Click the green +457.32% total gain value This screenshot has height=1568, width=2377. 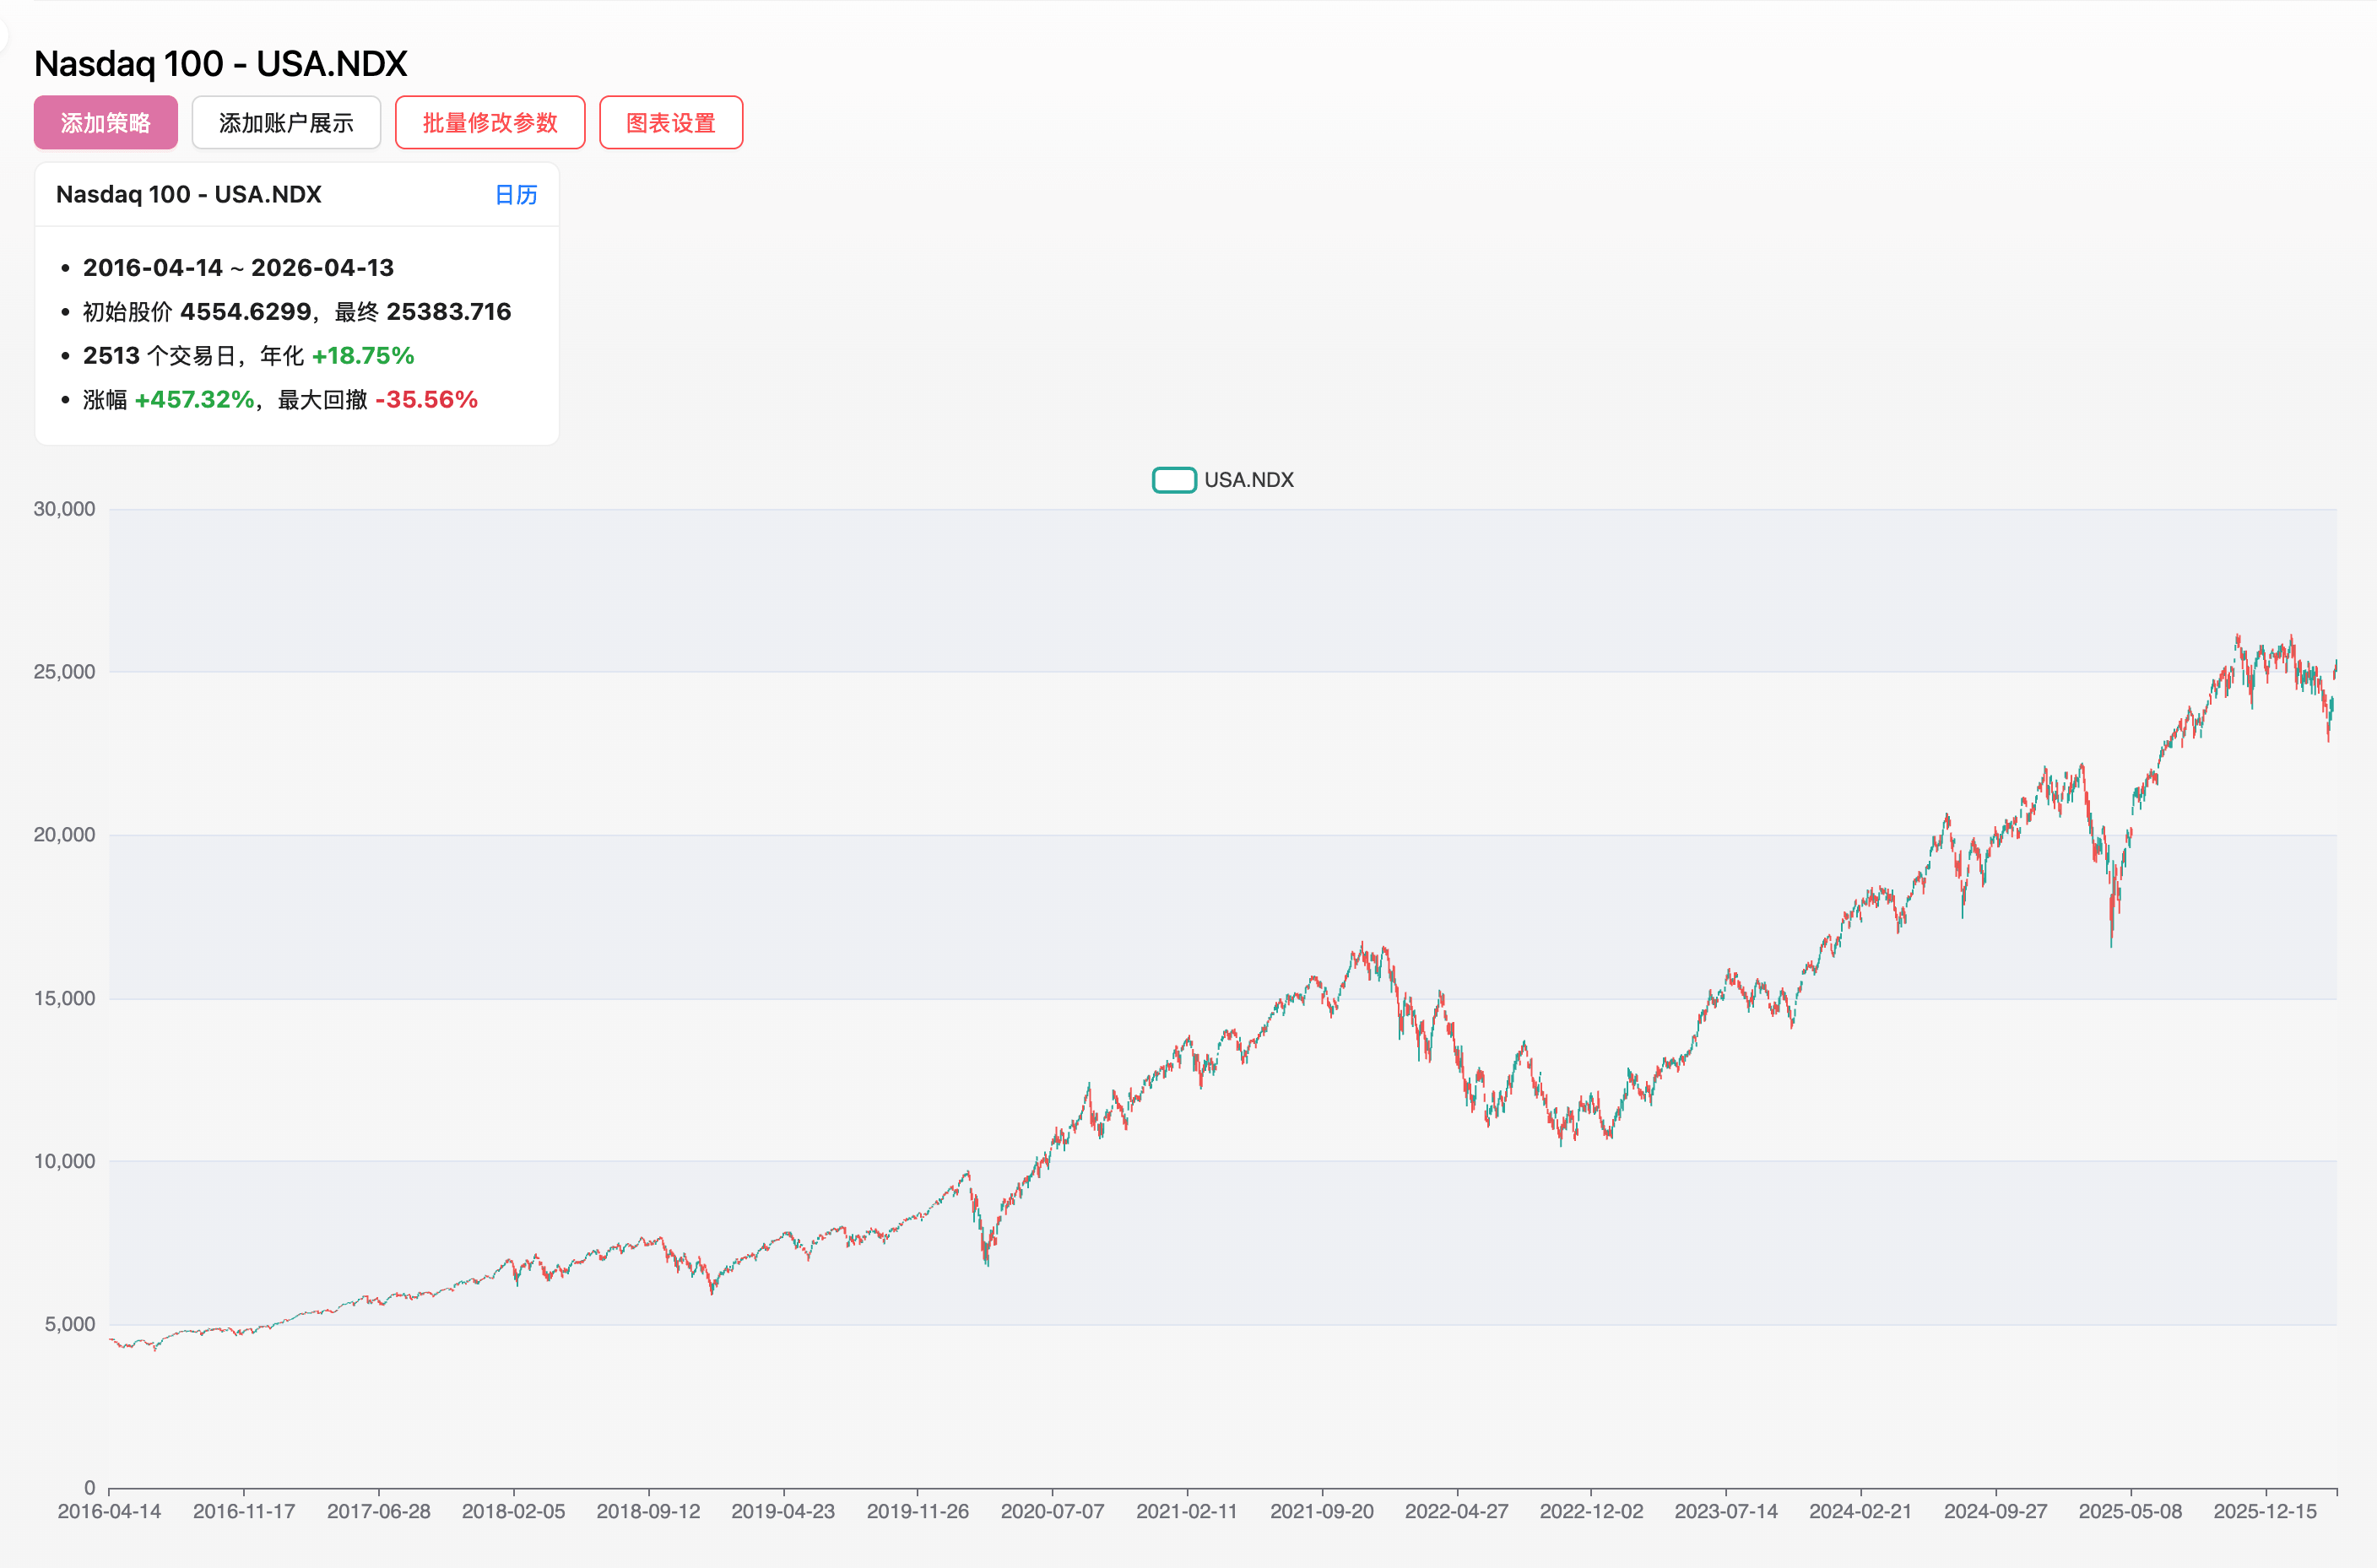194,400
